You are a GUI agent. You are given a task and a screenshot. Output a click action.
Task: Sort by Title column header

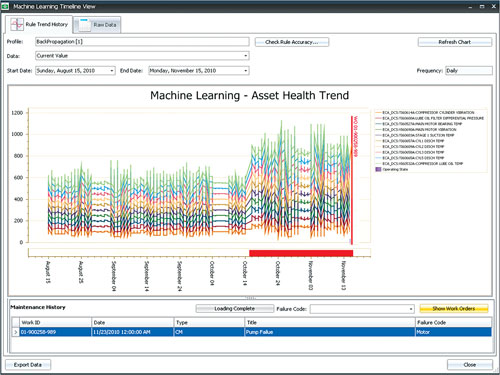pos(330,322)
